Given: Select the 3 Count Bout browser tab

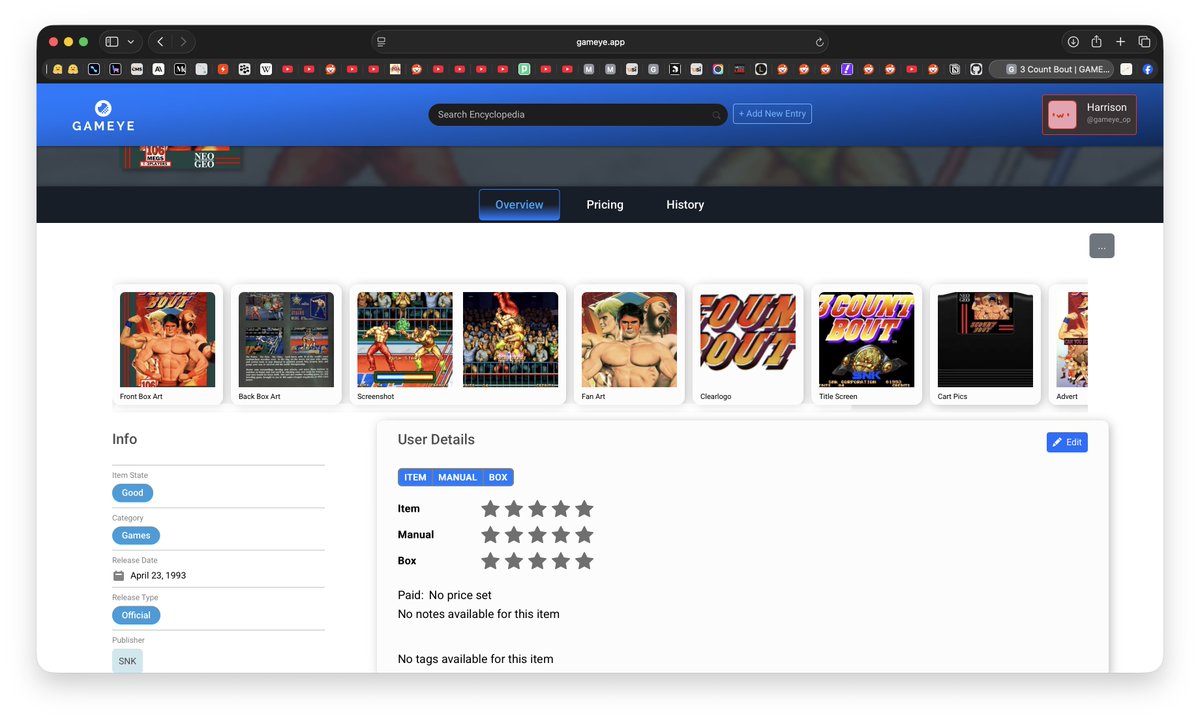Looking at the screenshot, I should point(1051,69).
